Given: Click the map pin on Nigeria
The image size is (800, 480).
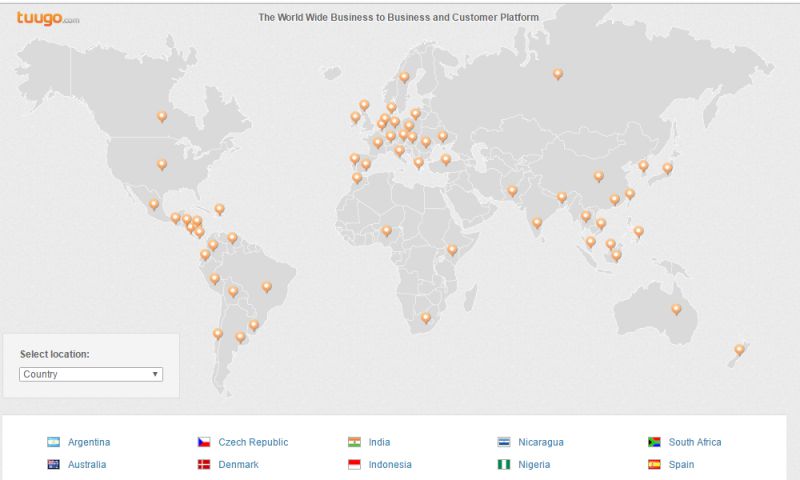Looking at the screenshot, I should pyautogui.click(x=387, y=231).
